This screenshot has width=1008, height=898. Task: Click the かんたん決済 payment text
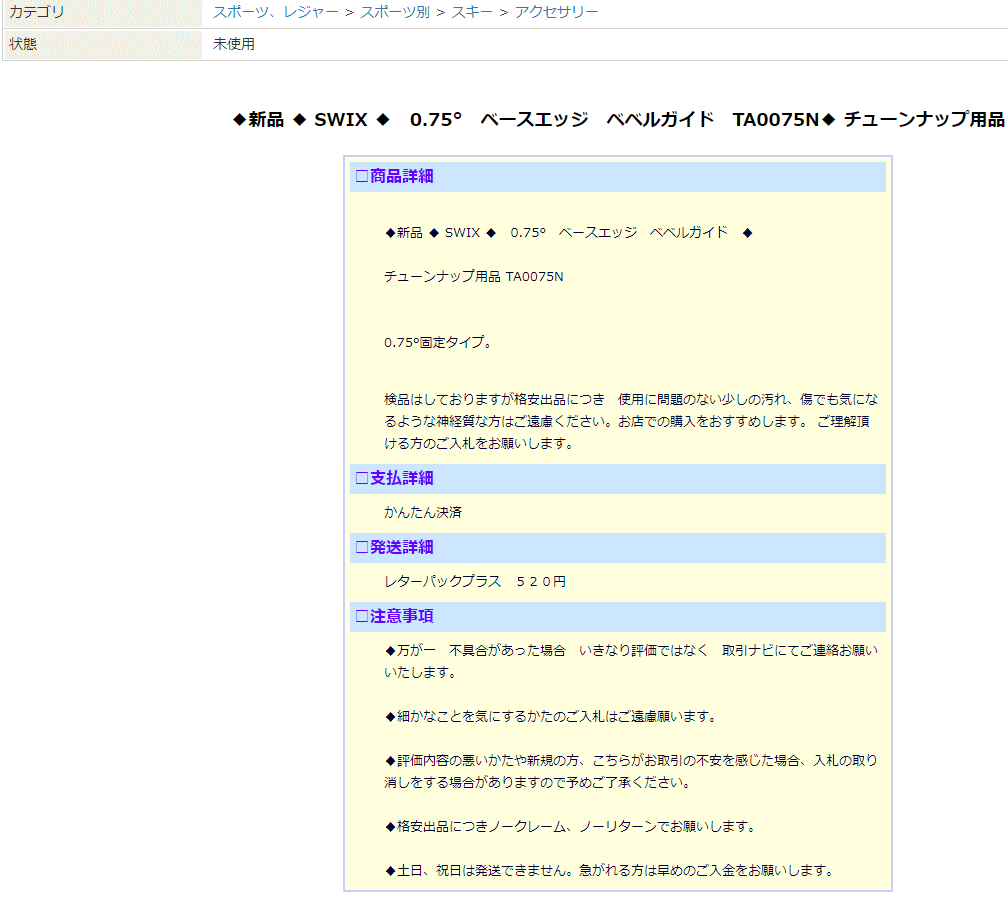click(423, 512)
